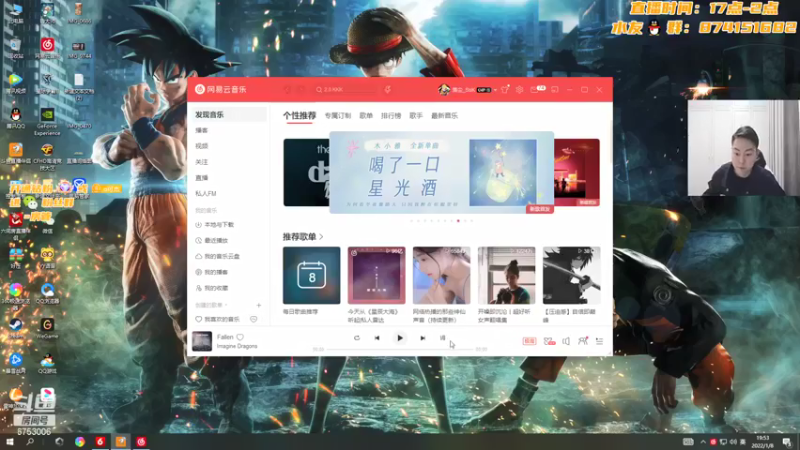Switch to 个性推荐 tab
The height and width of the screenshot is (450, 800).
pyautogui.click(x=299, y=116)
